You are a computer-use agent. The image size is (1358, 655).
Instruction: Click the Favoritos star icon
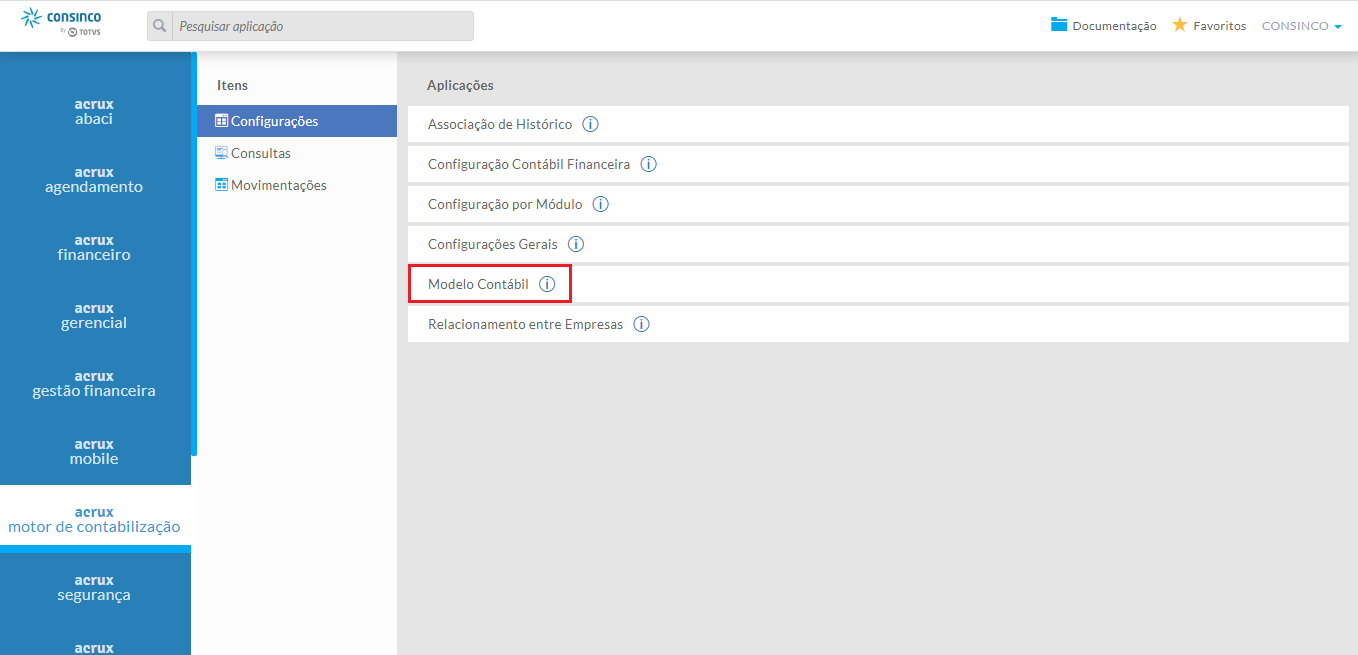[x=1180, y=25]
